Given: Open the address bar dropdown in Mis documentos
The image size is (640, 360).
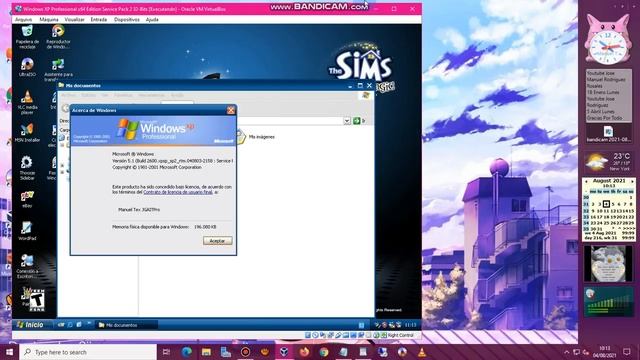Looking at the screenshot, I should click(x=347, y=121).
